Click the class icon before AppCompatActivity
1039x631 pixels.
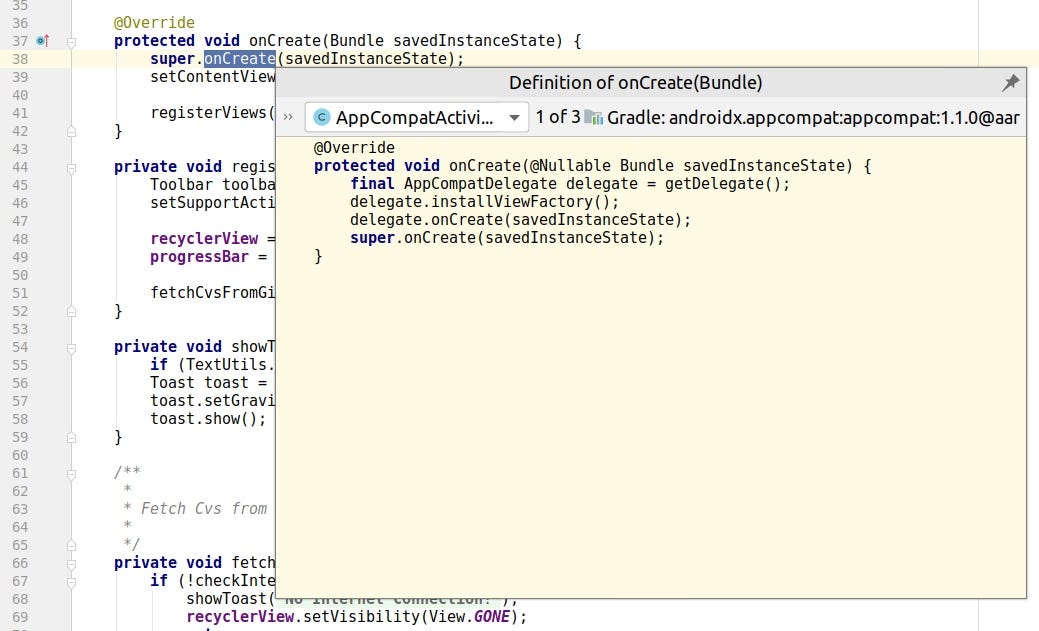point(320,117)
